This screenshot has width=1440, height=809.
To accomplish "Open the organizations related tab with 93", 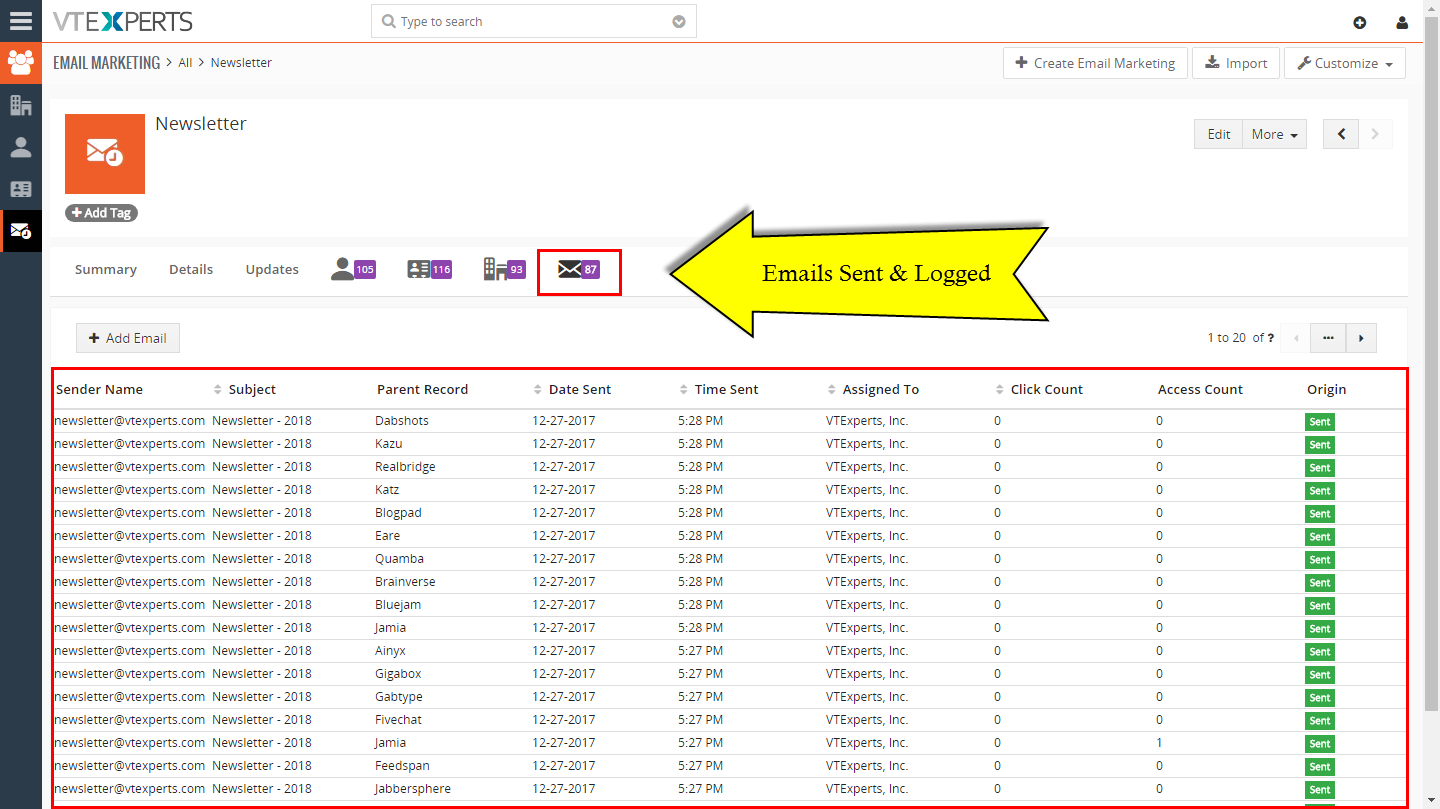I will pyautogui.click(x=505, y=269).
